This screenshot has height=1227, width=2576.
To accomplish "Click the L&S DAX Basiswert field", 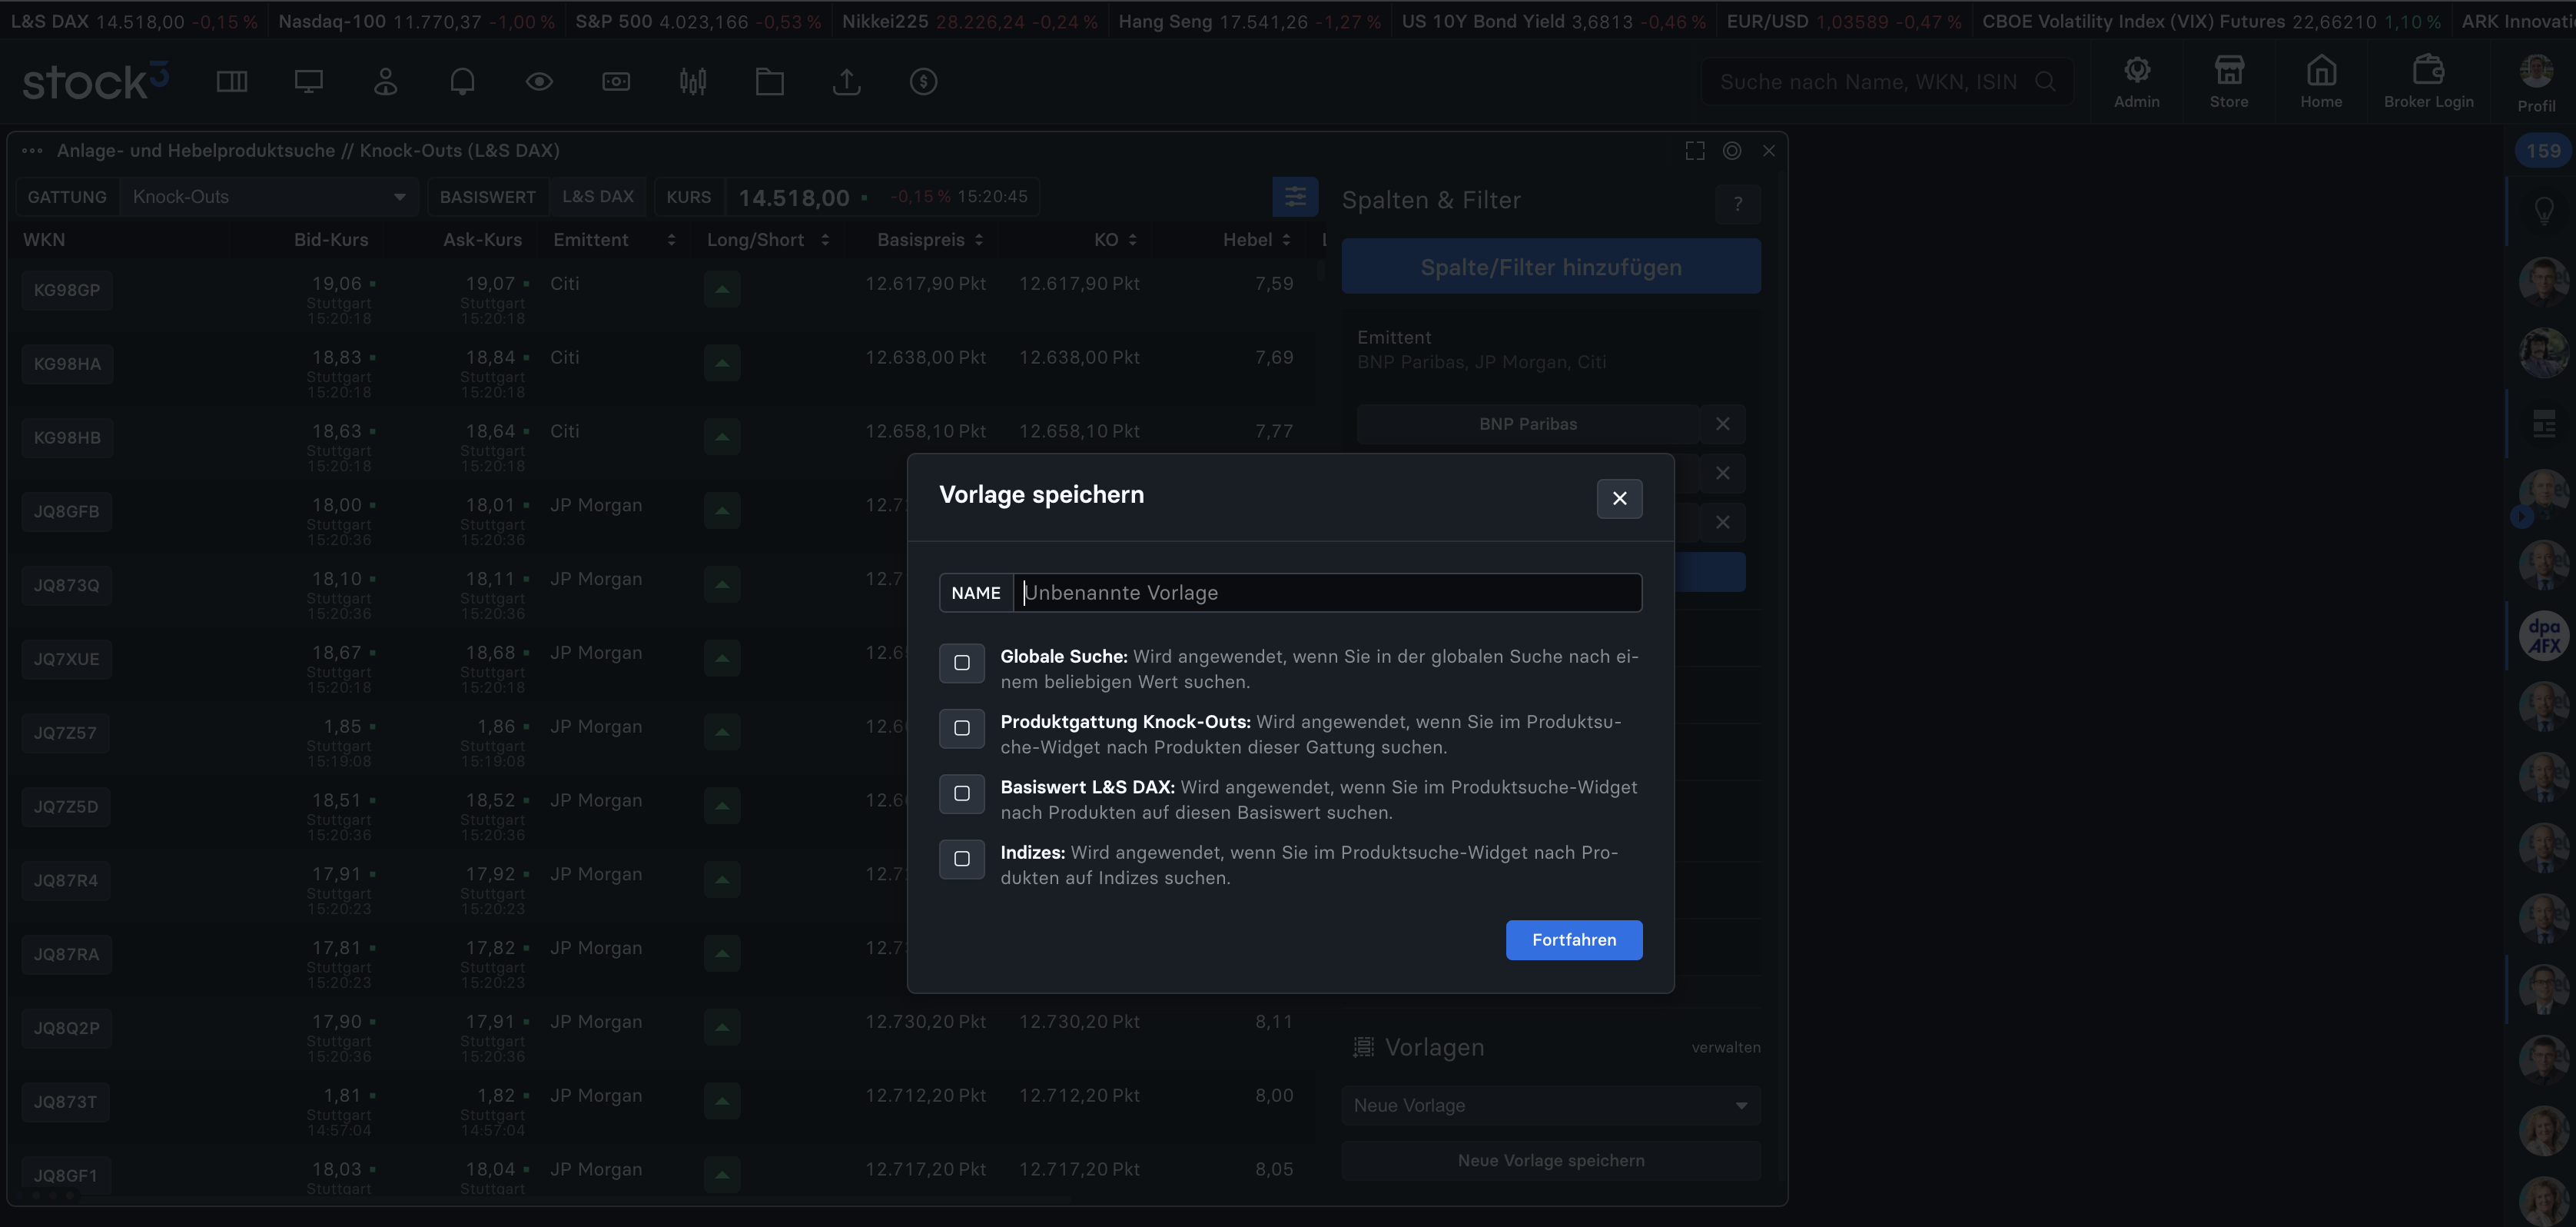I will coord(597,197).
